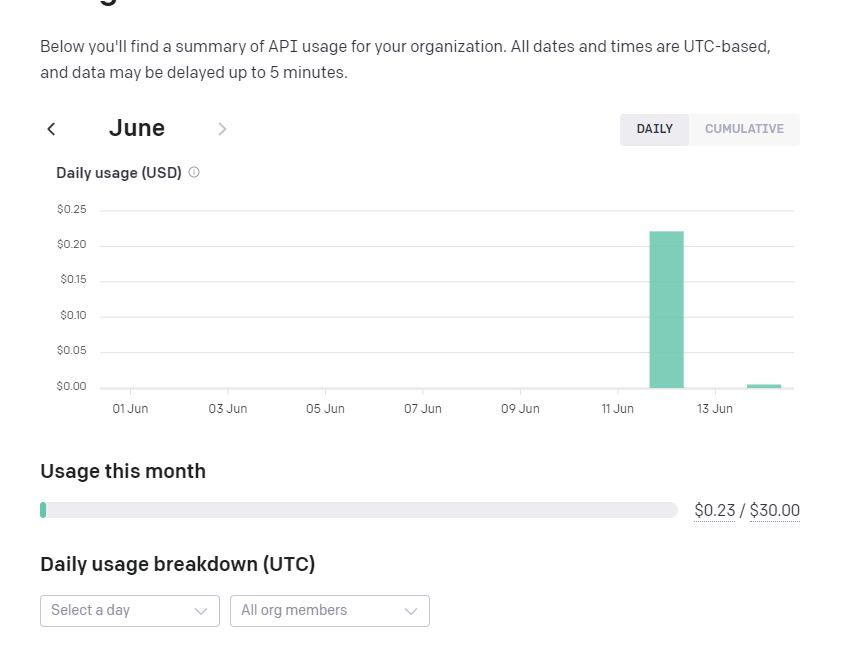Go to the next month using right chevron
The height and width of the screenshot is (646, 844).
point(222,129)
